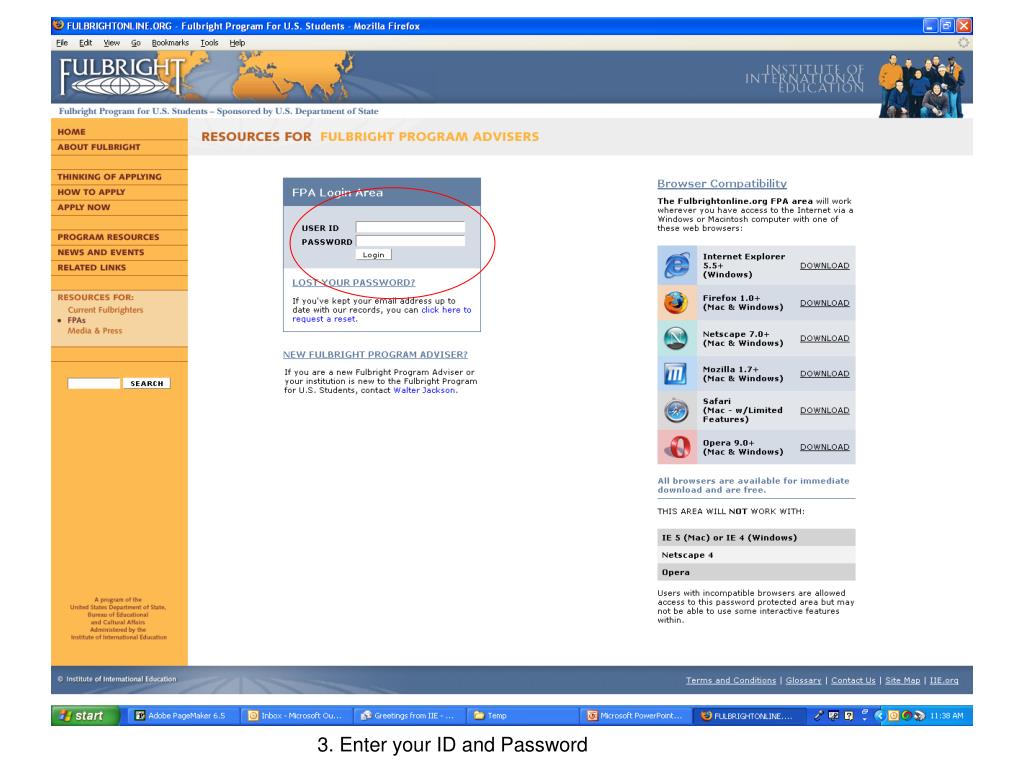This screenshot has width=1024, height=768.
Task: Click the Login button
Action: (x=374, y=255)
